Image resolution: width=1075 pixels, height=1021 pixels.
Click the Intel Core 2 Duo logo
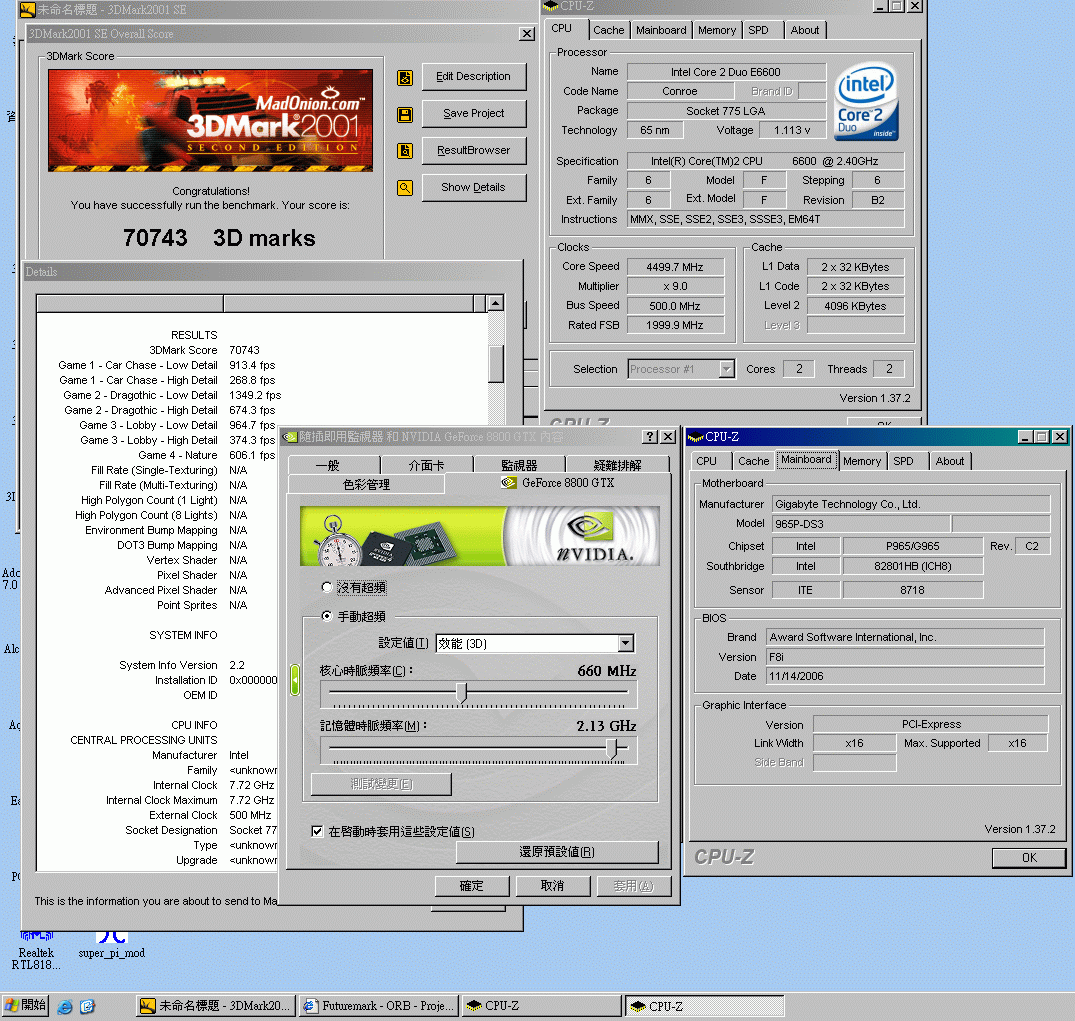[x=867, y=101]
